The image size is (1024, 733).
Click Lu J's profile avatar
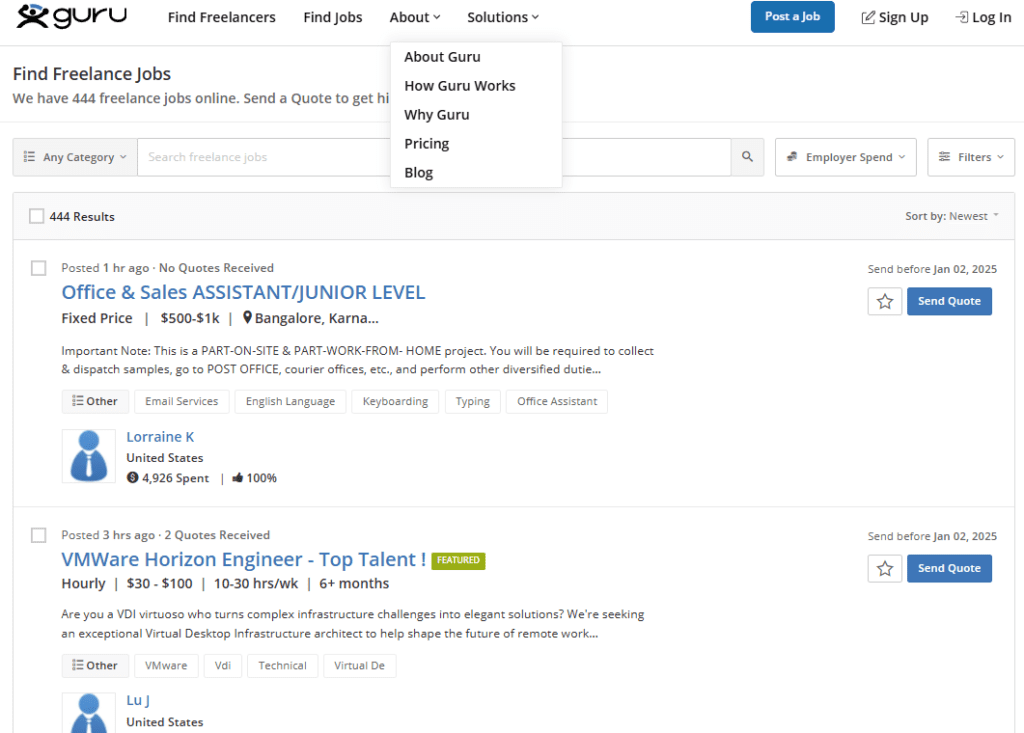pos(88,713)
